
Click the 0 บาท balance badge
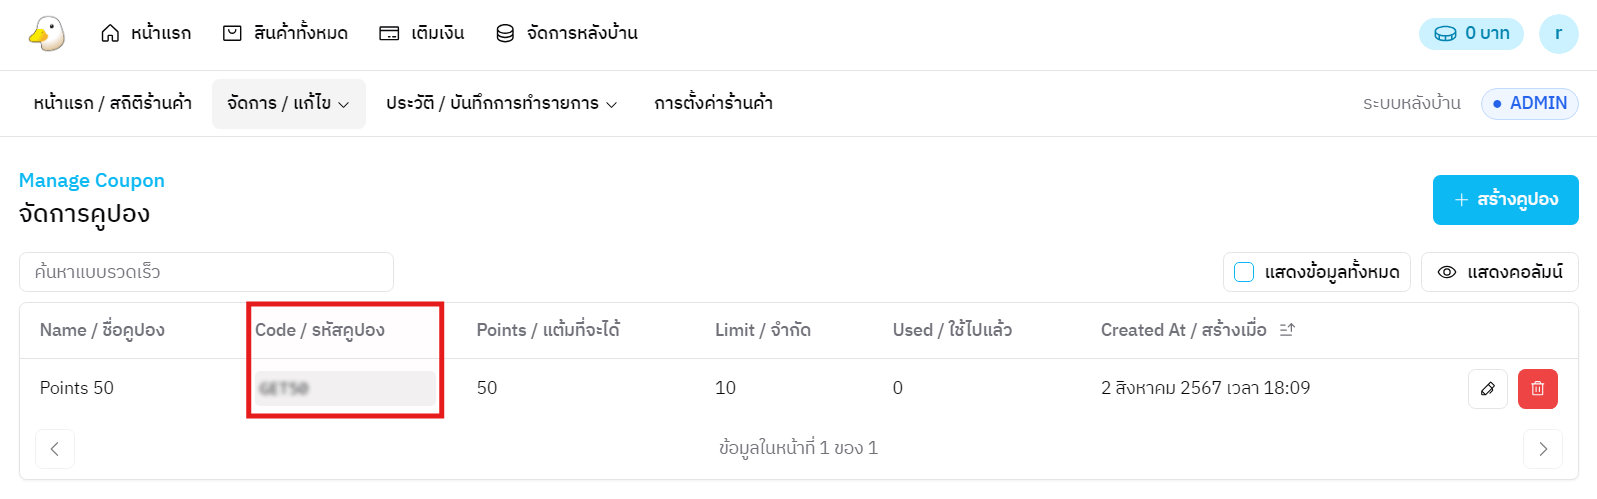(x=1471, y=34)
